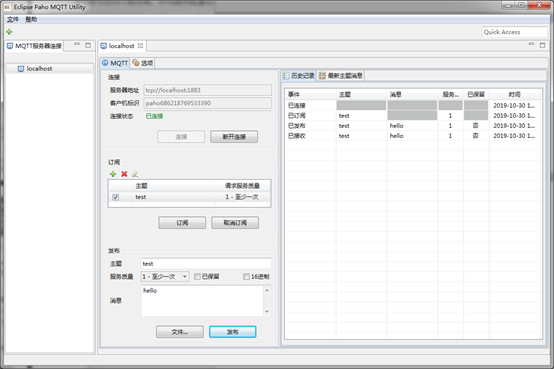Click the history table 主题 column header
This screenshot has width=554, height=369.
point(361,94)
